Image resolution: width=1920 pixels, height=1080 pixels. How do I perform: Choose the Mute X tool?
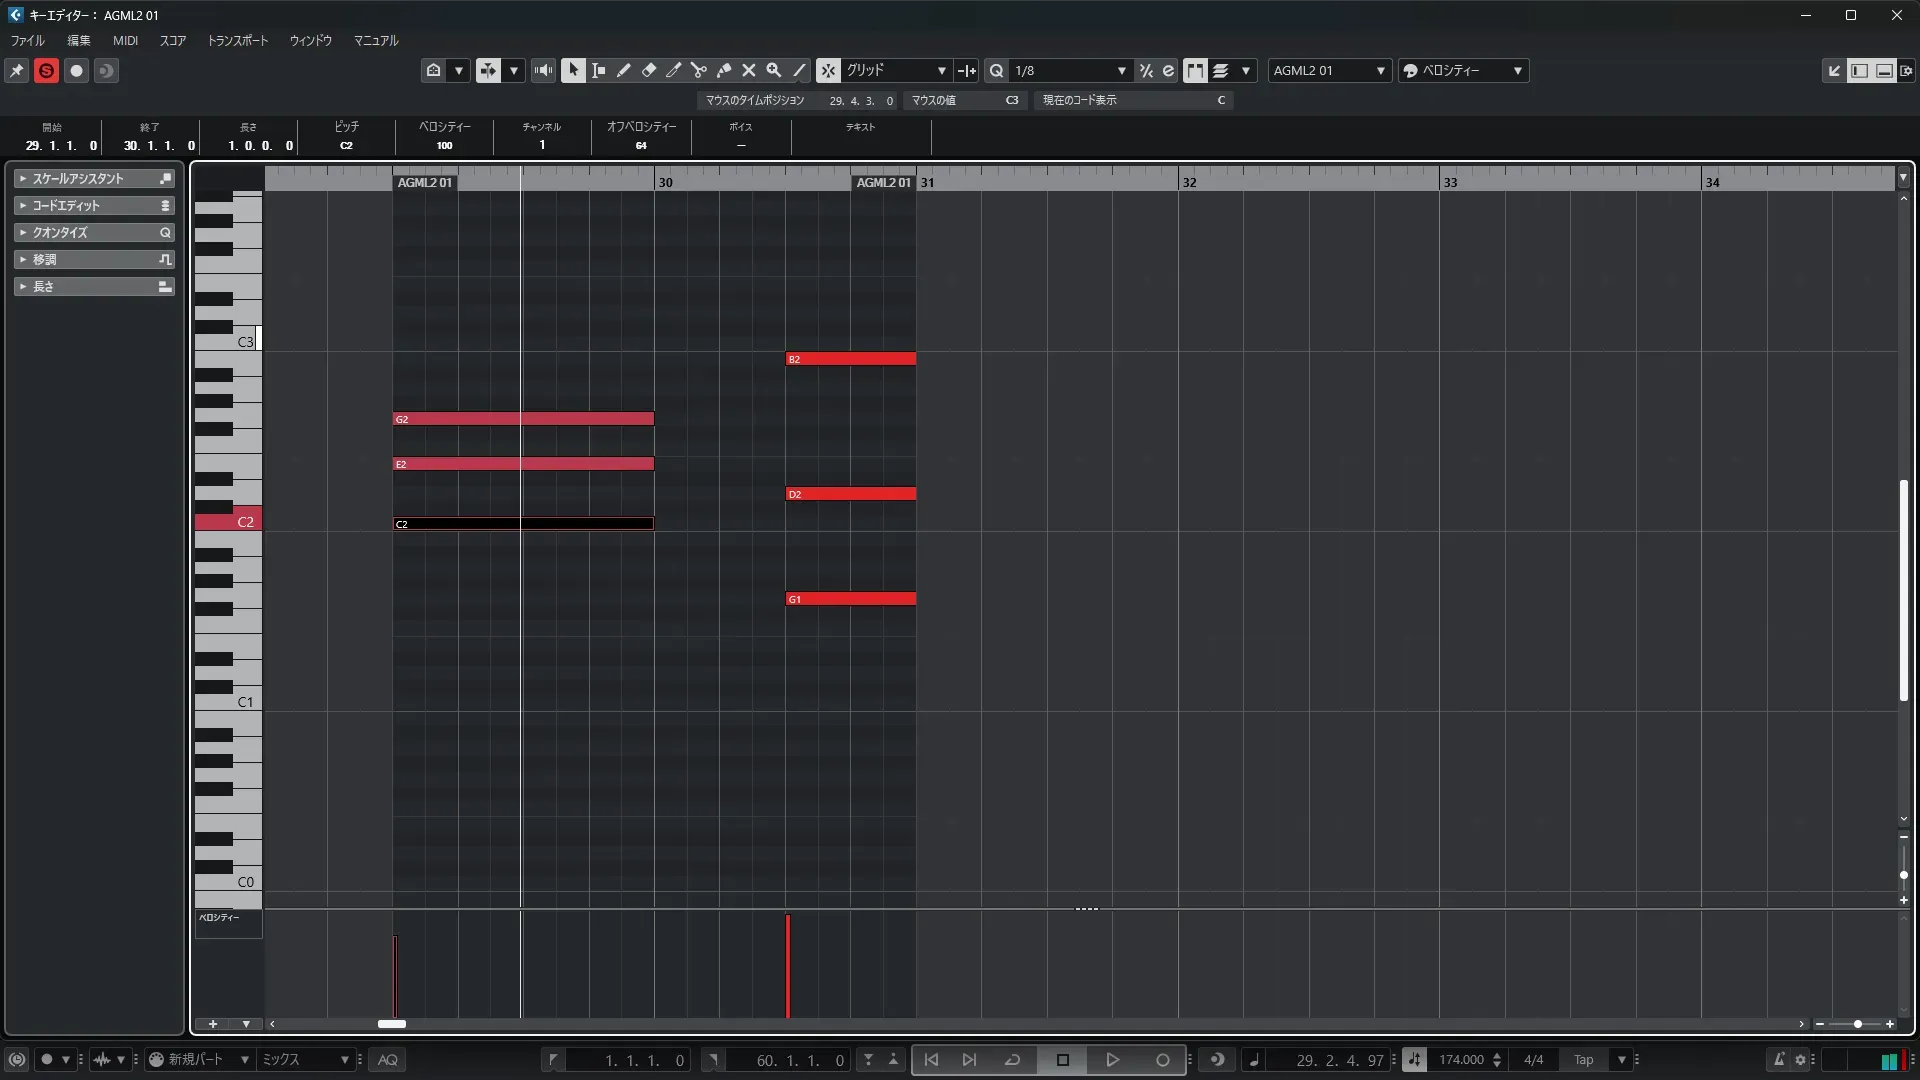pyautogui.click(x=748, y=70)
